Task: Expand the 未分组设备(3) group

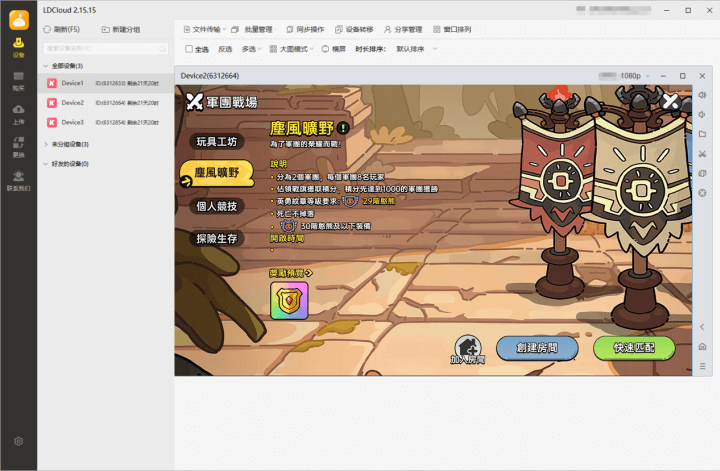Action: click(45, 144)
